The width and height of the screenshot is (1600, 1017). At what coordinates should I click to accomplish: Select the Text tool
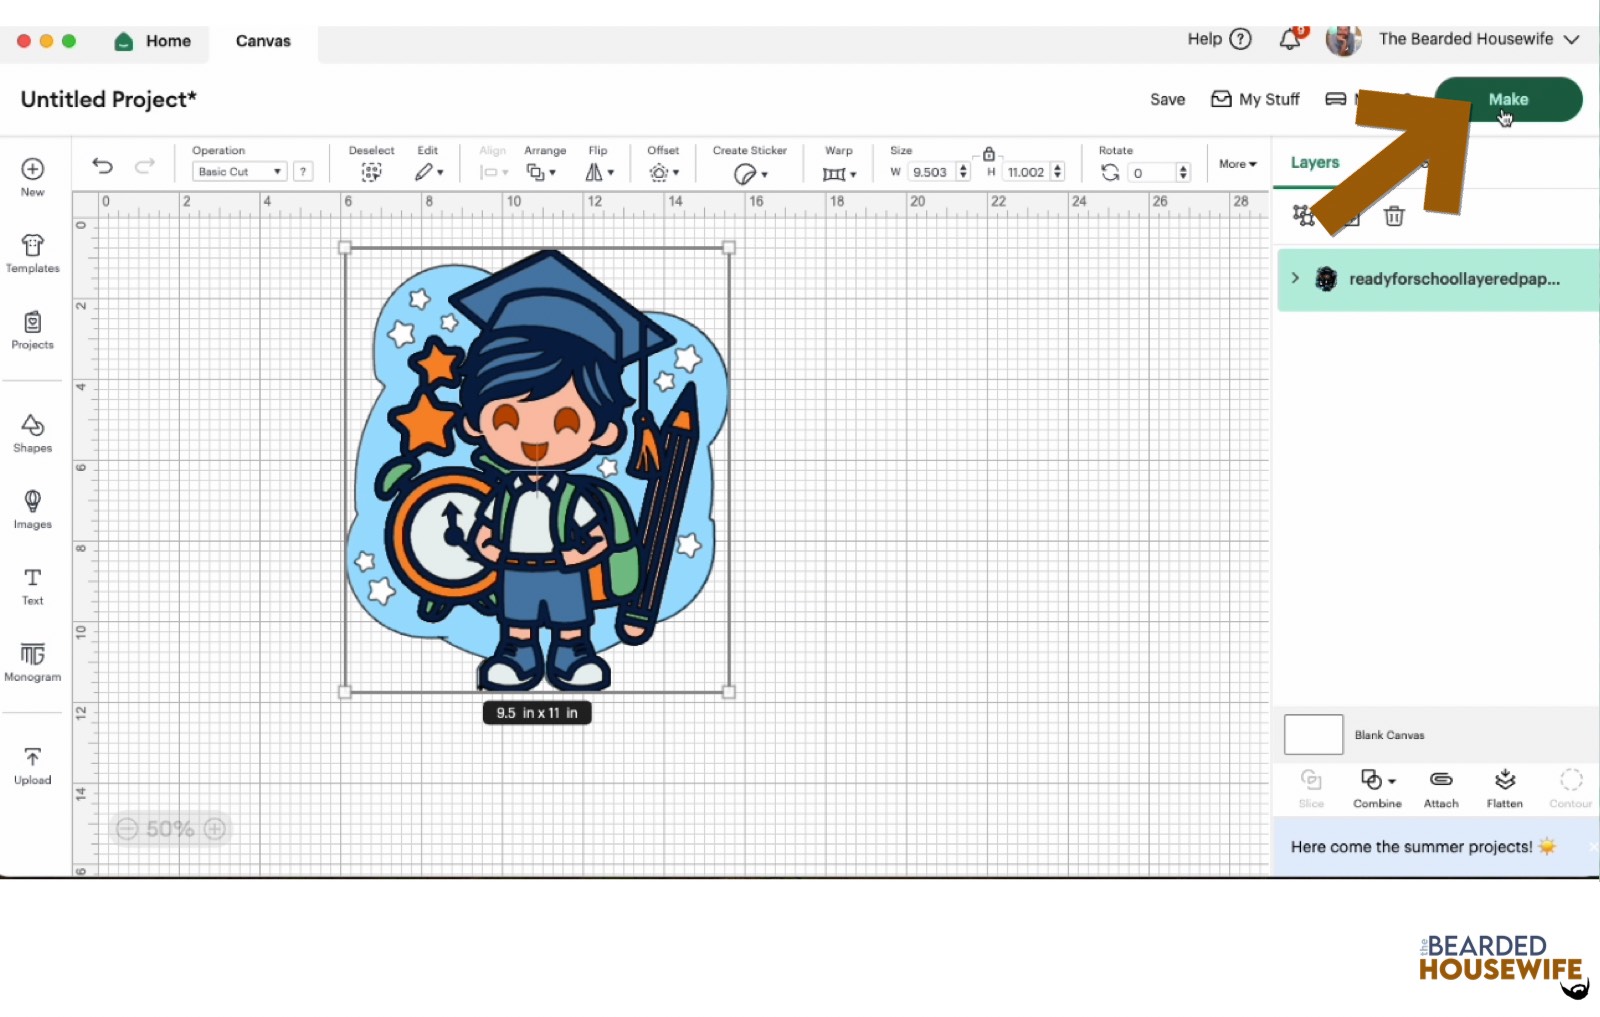(32, 585)
